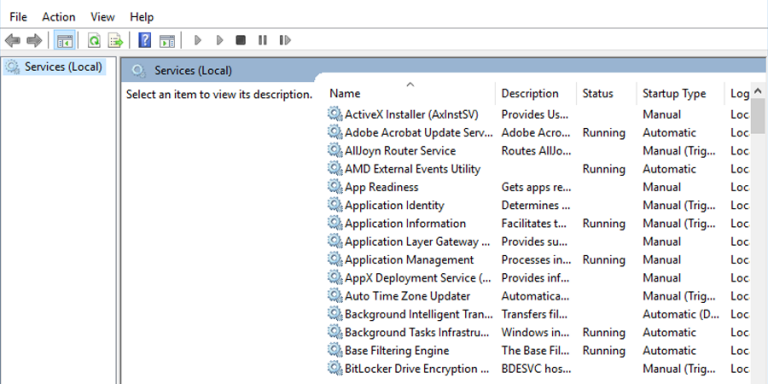Click the scrollbar up arrow
Screen dimensions: 768x384
pos(758,91)
